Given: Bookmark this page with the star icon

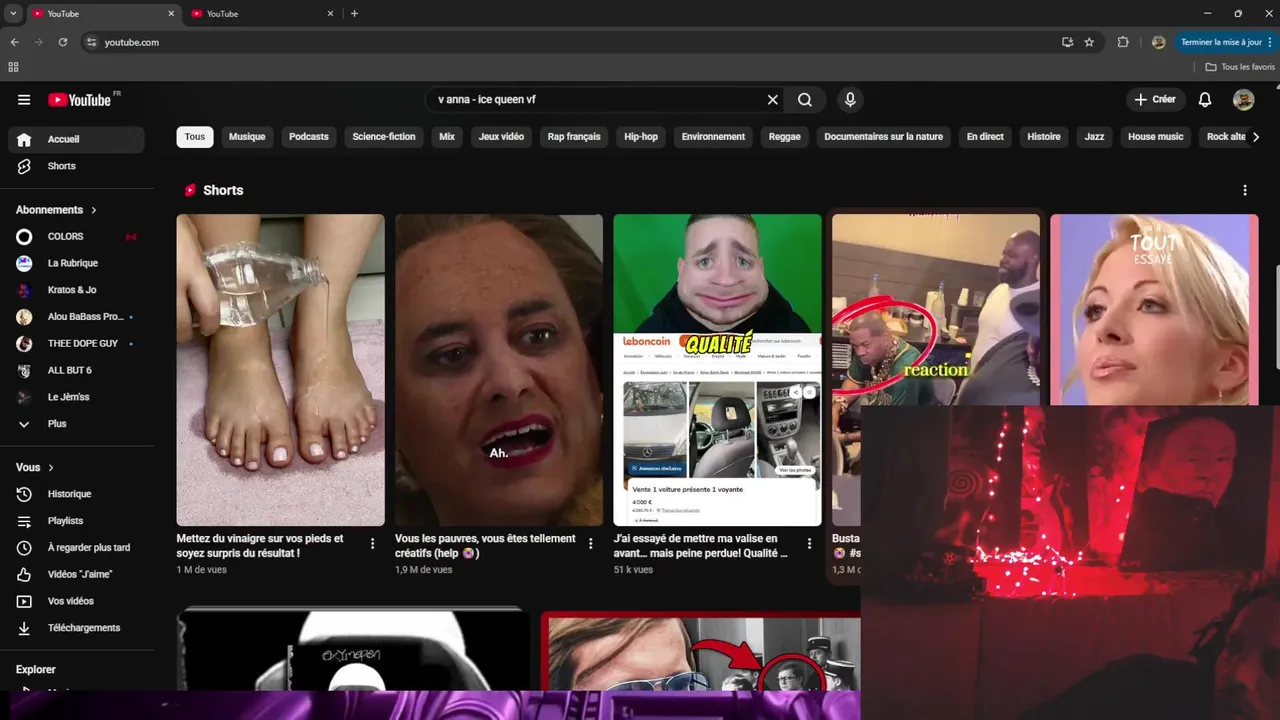Looking at the screenshot, I should 1089,42.
